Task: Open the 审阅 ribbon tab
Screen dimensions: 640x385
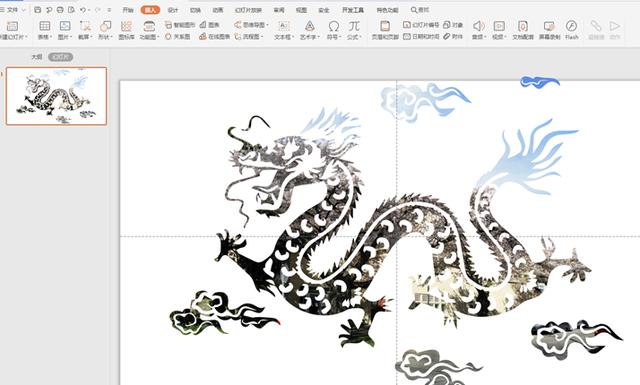Action: (279, 10)
